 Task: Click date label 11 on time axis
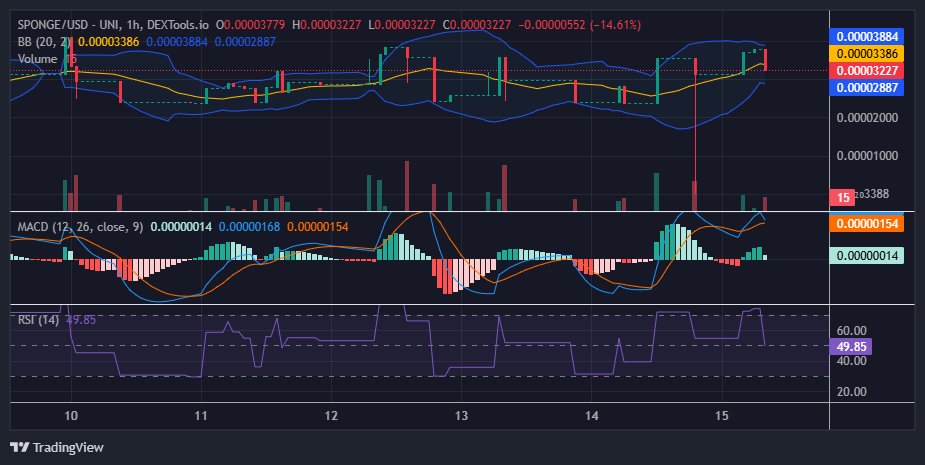click(201, 415)
